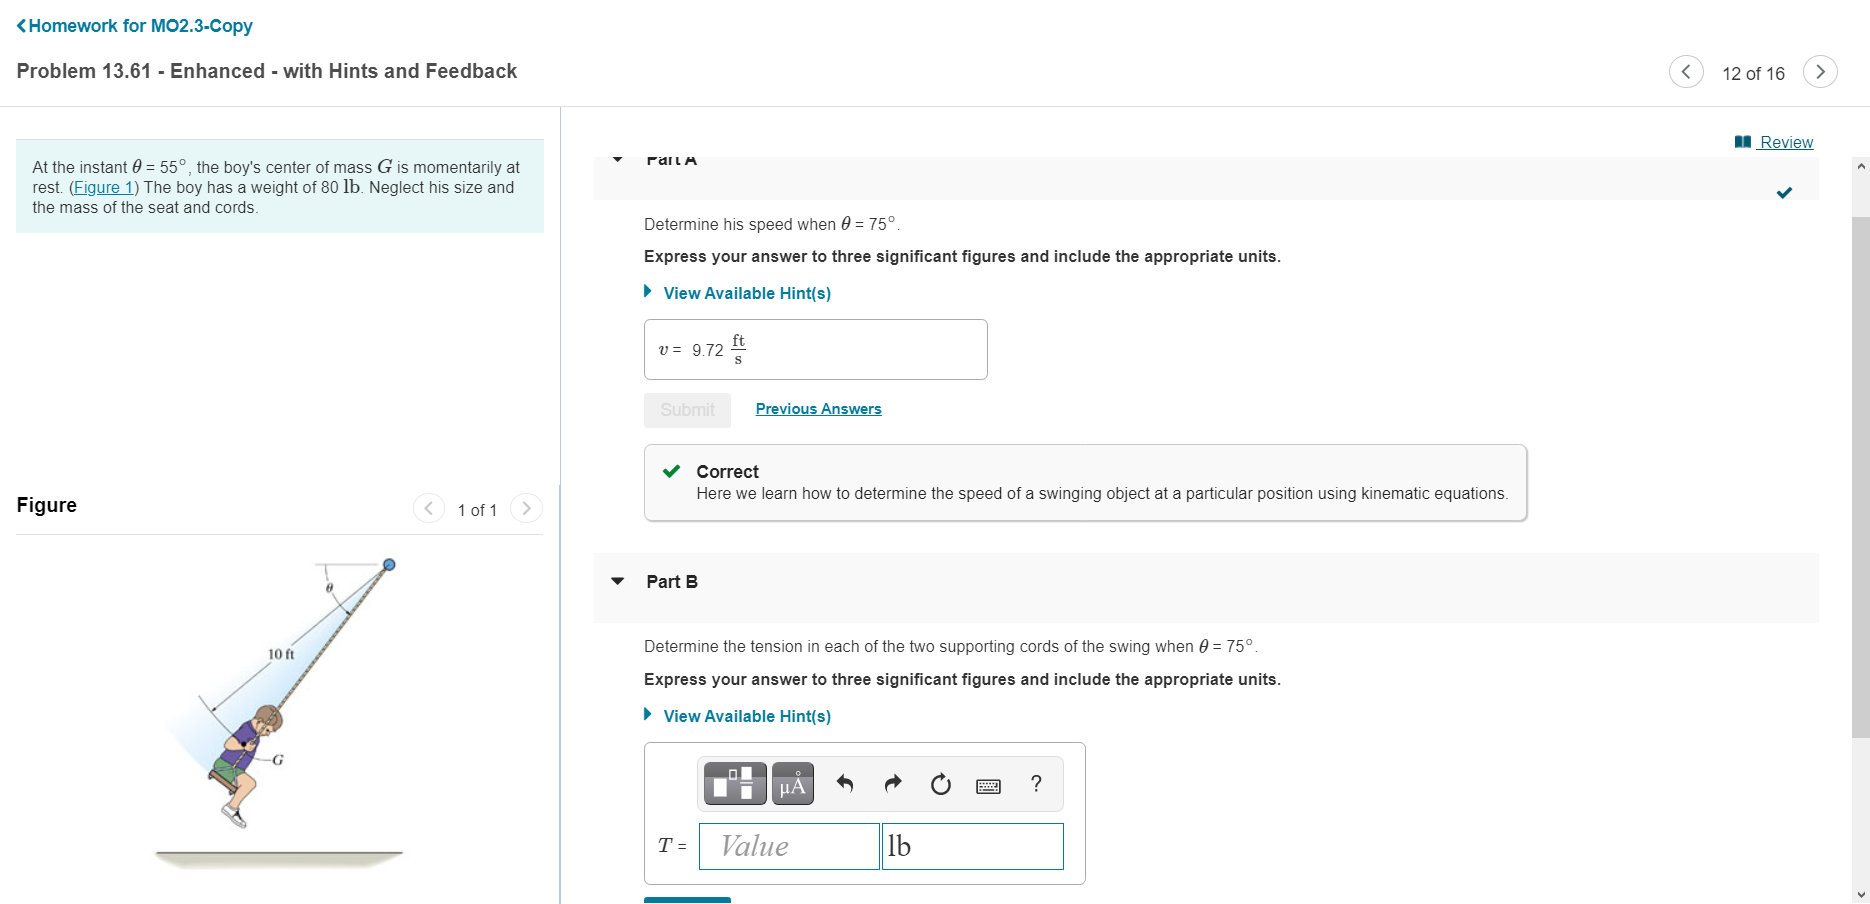Collapse the Part B section
The height and width of the screenshot is (904, 1870).
click(x=618, y=581)
